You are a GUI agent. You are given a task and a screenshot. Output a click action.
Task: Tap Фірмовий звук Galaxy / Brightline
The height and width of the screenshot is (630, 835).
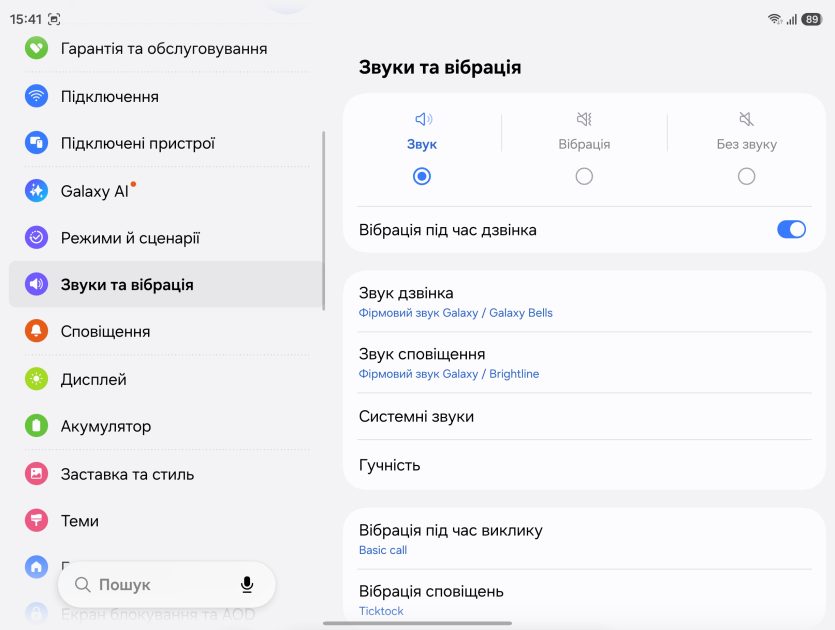tap(448, 374)
